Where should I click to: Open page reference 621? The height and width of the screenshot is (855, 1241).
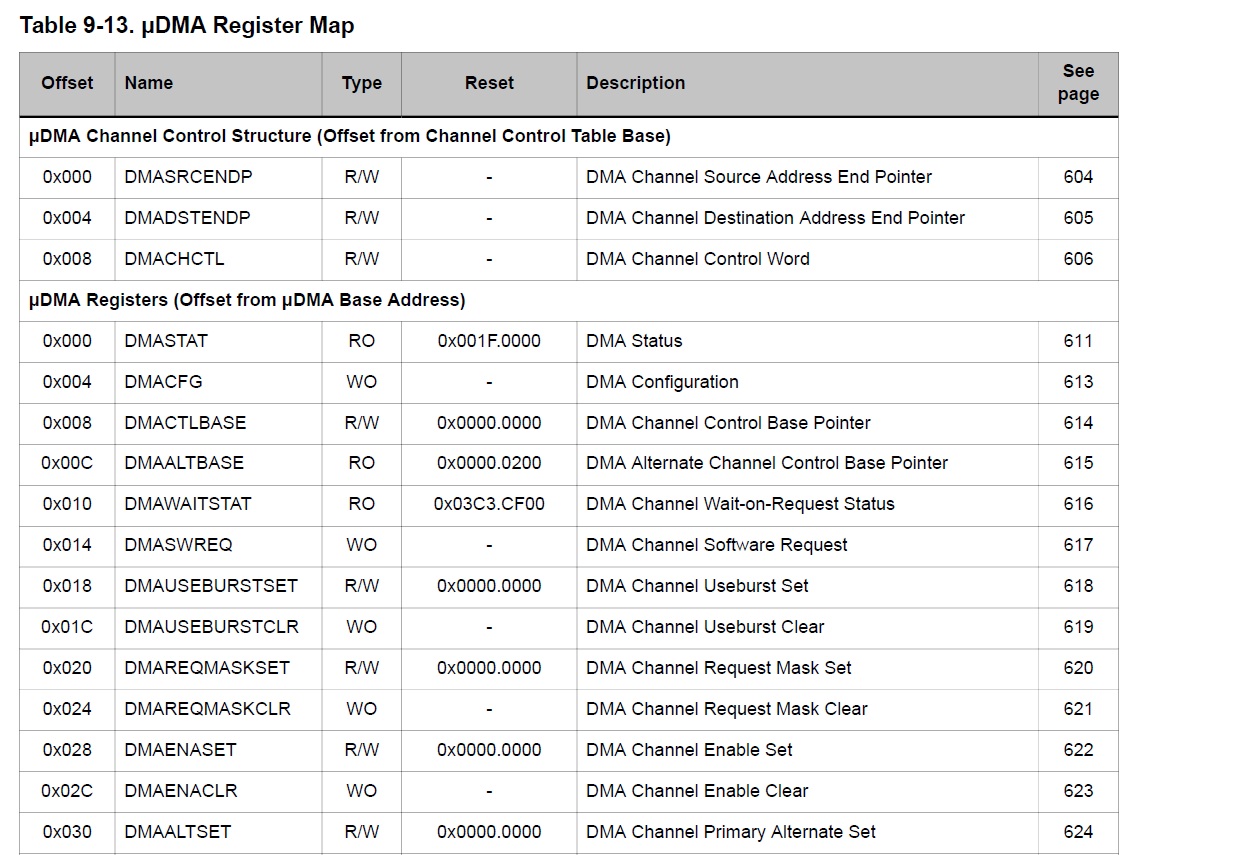(1078, 709)
